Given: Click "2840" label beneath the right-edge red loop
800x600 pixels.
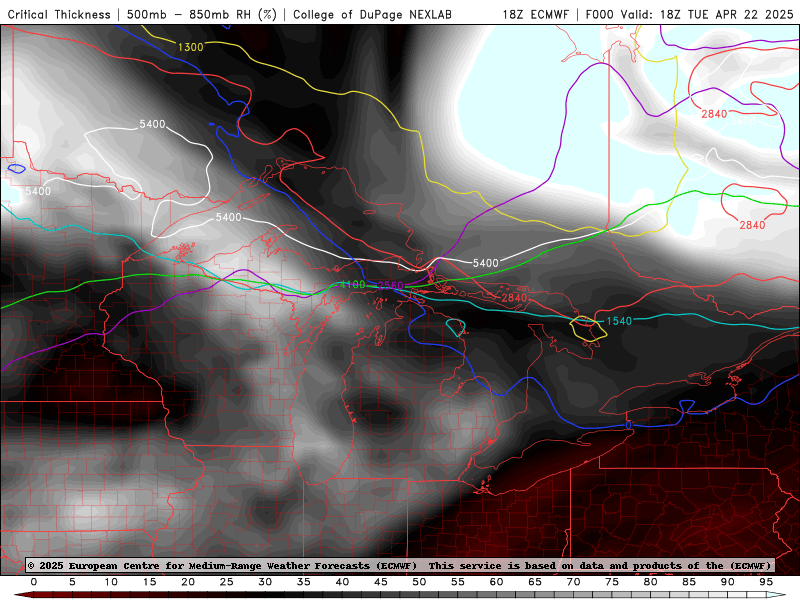Looking at the screenshot, I should (752, 225).
